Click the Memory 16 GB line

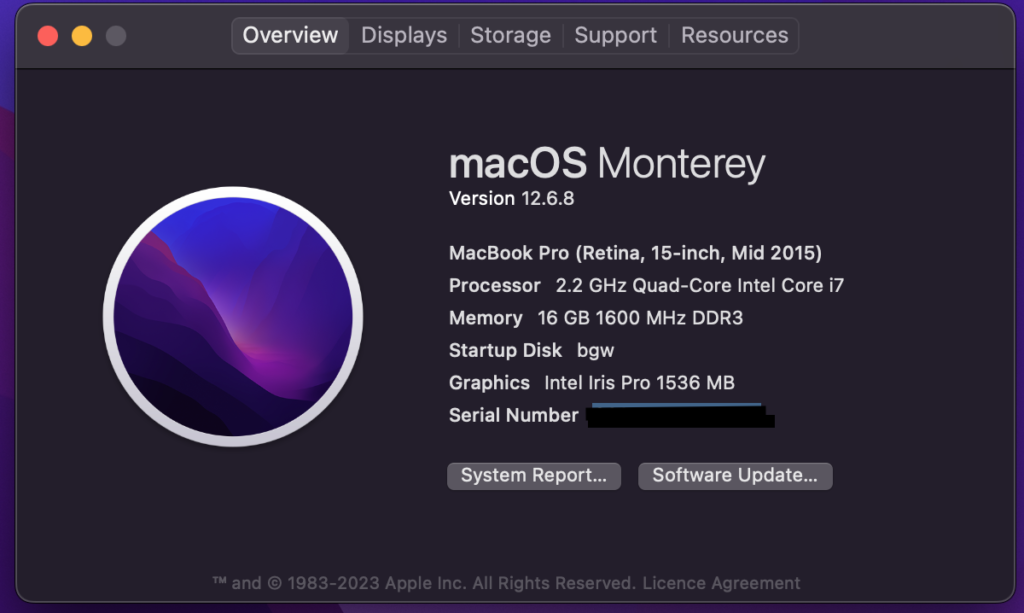[596, 318]
